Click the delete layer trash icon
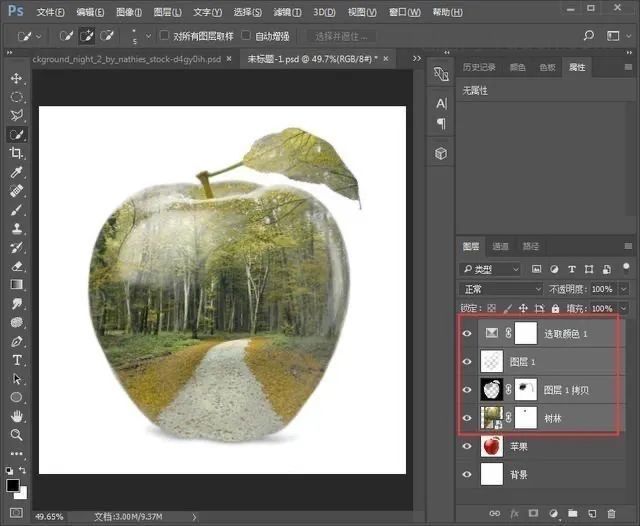 coord(611,513)
